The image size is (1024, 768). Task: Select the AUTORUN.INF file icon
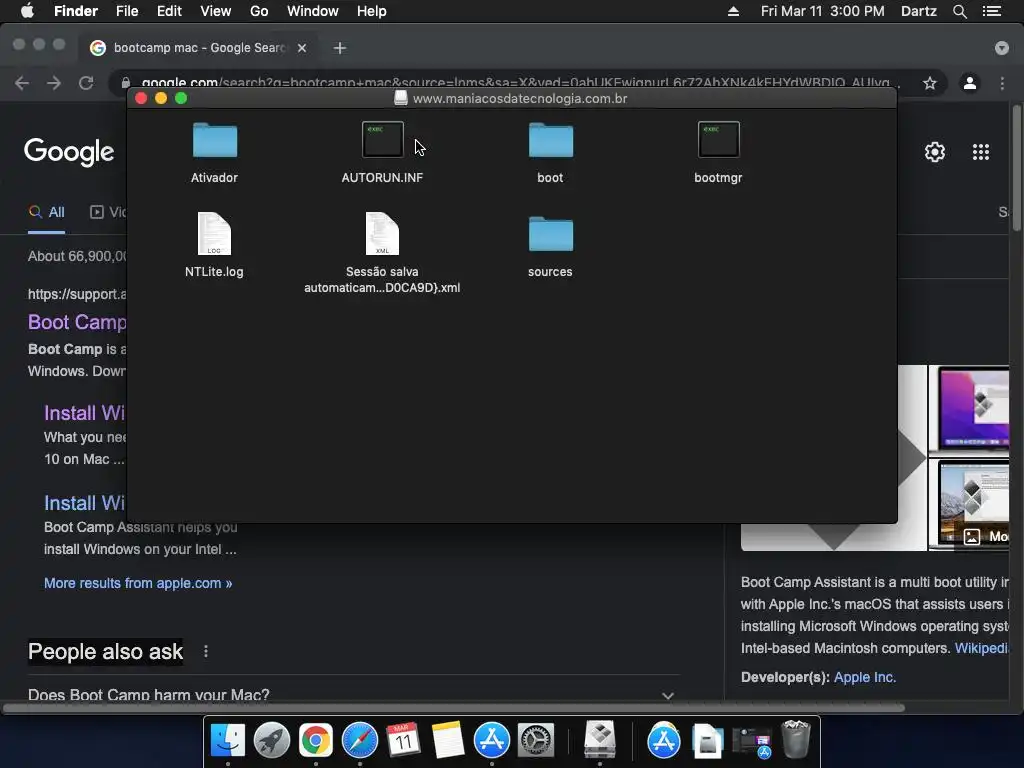383,140
